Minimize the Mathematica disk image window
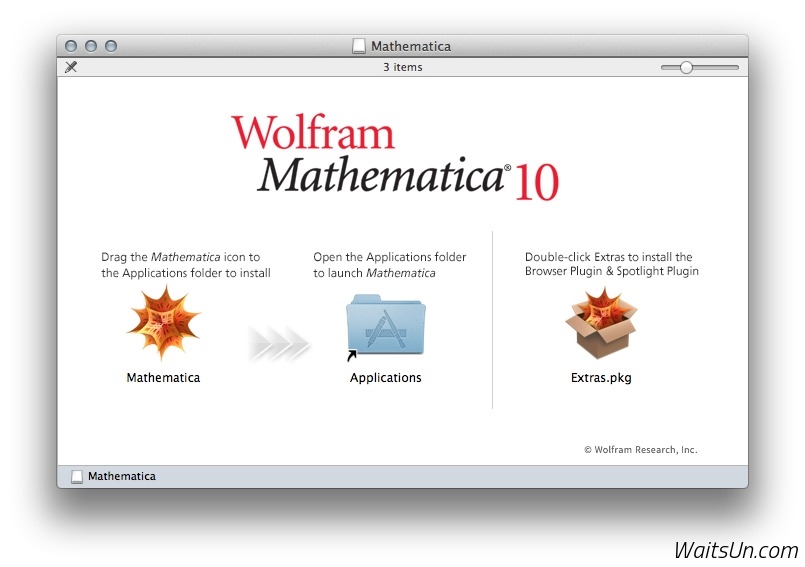This screenshot has width=805, height=567. [x=91, y=46]
